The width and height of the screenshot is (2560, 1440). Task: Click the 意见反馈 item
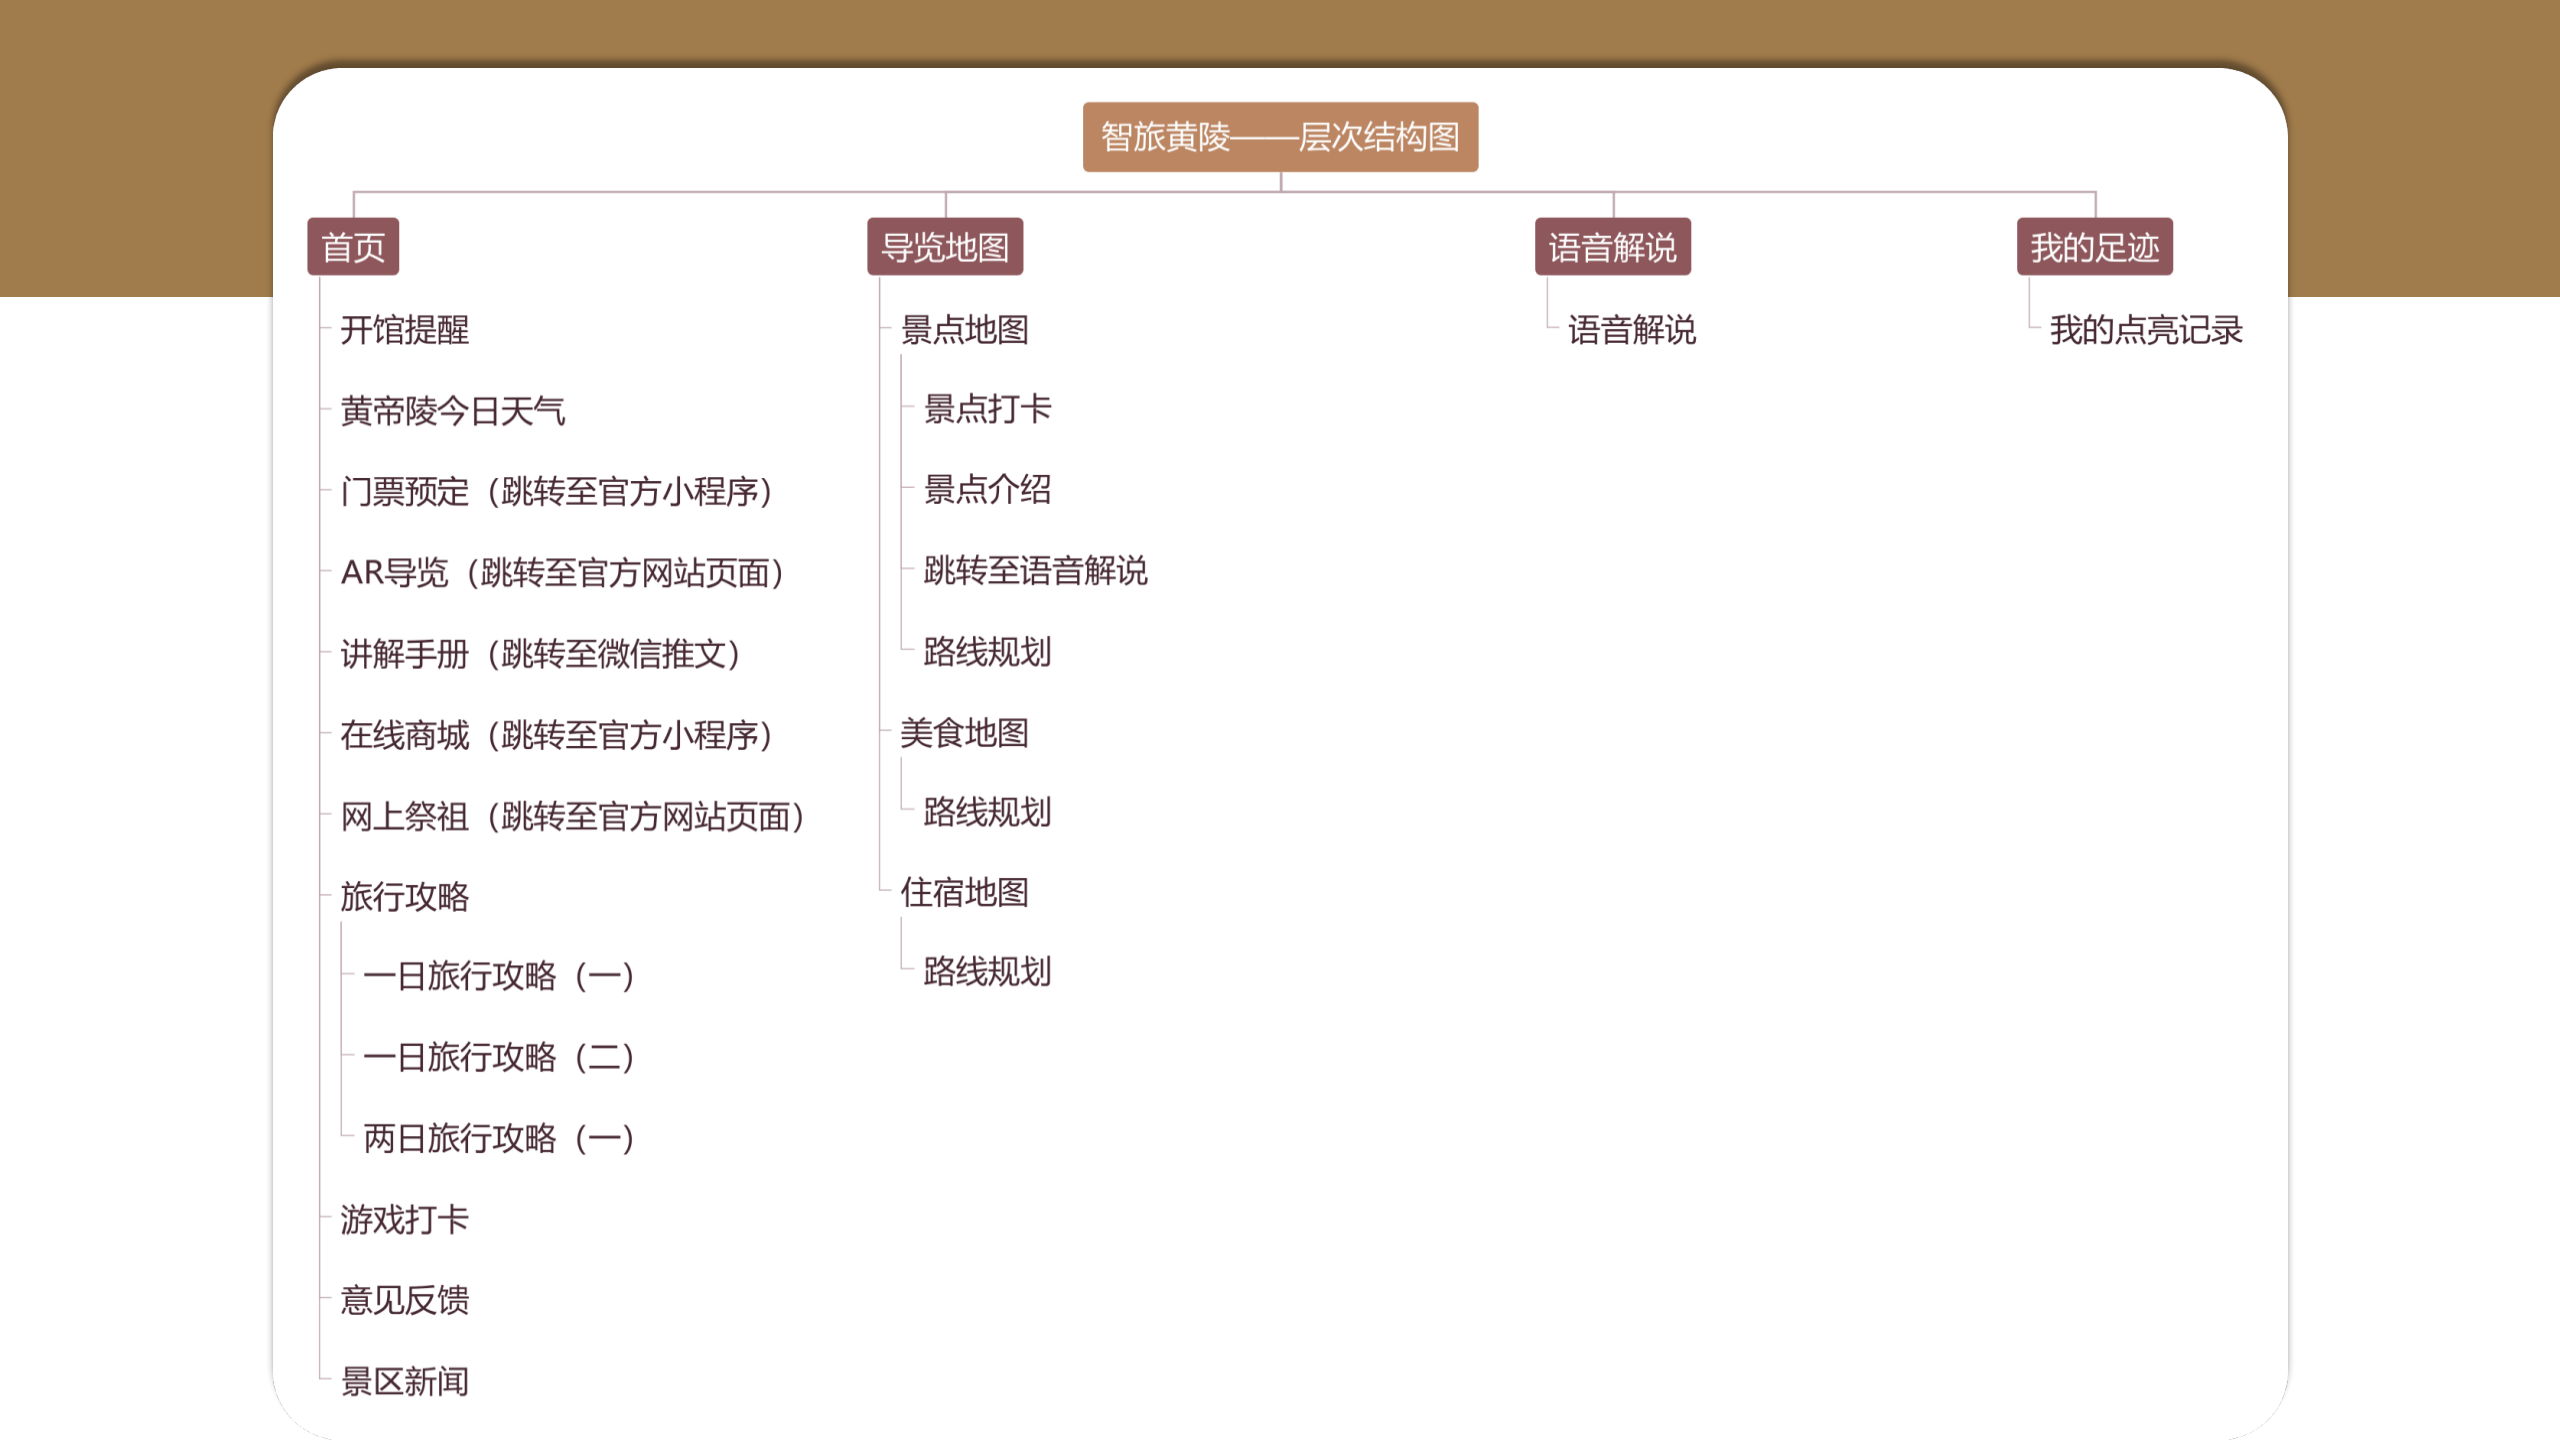pyautogui.click(x=405, y=1301)
